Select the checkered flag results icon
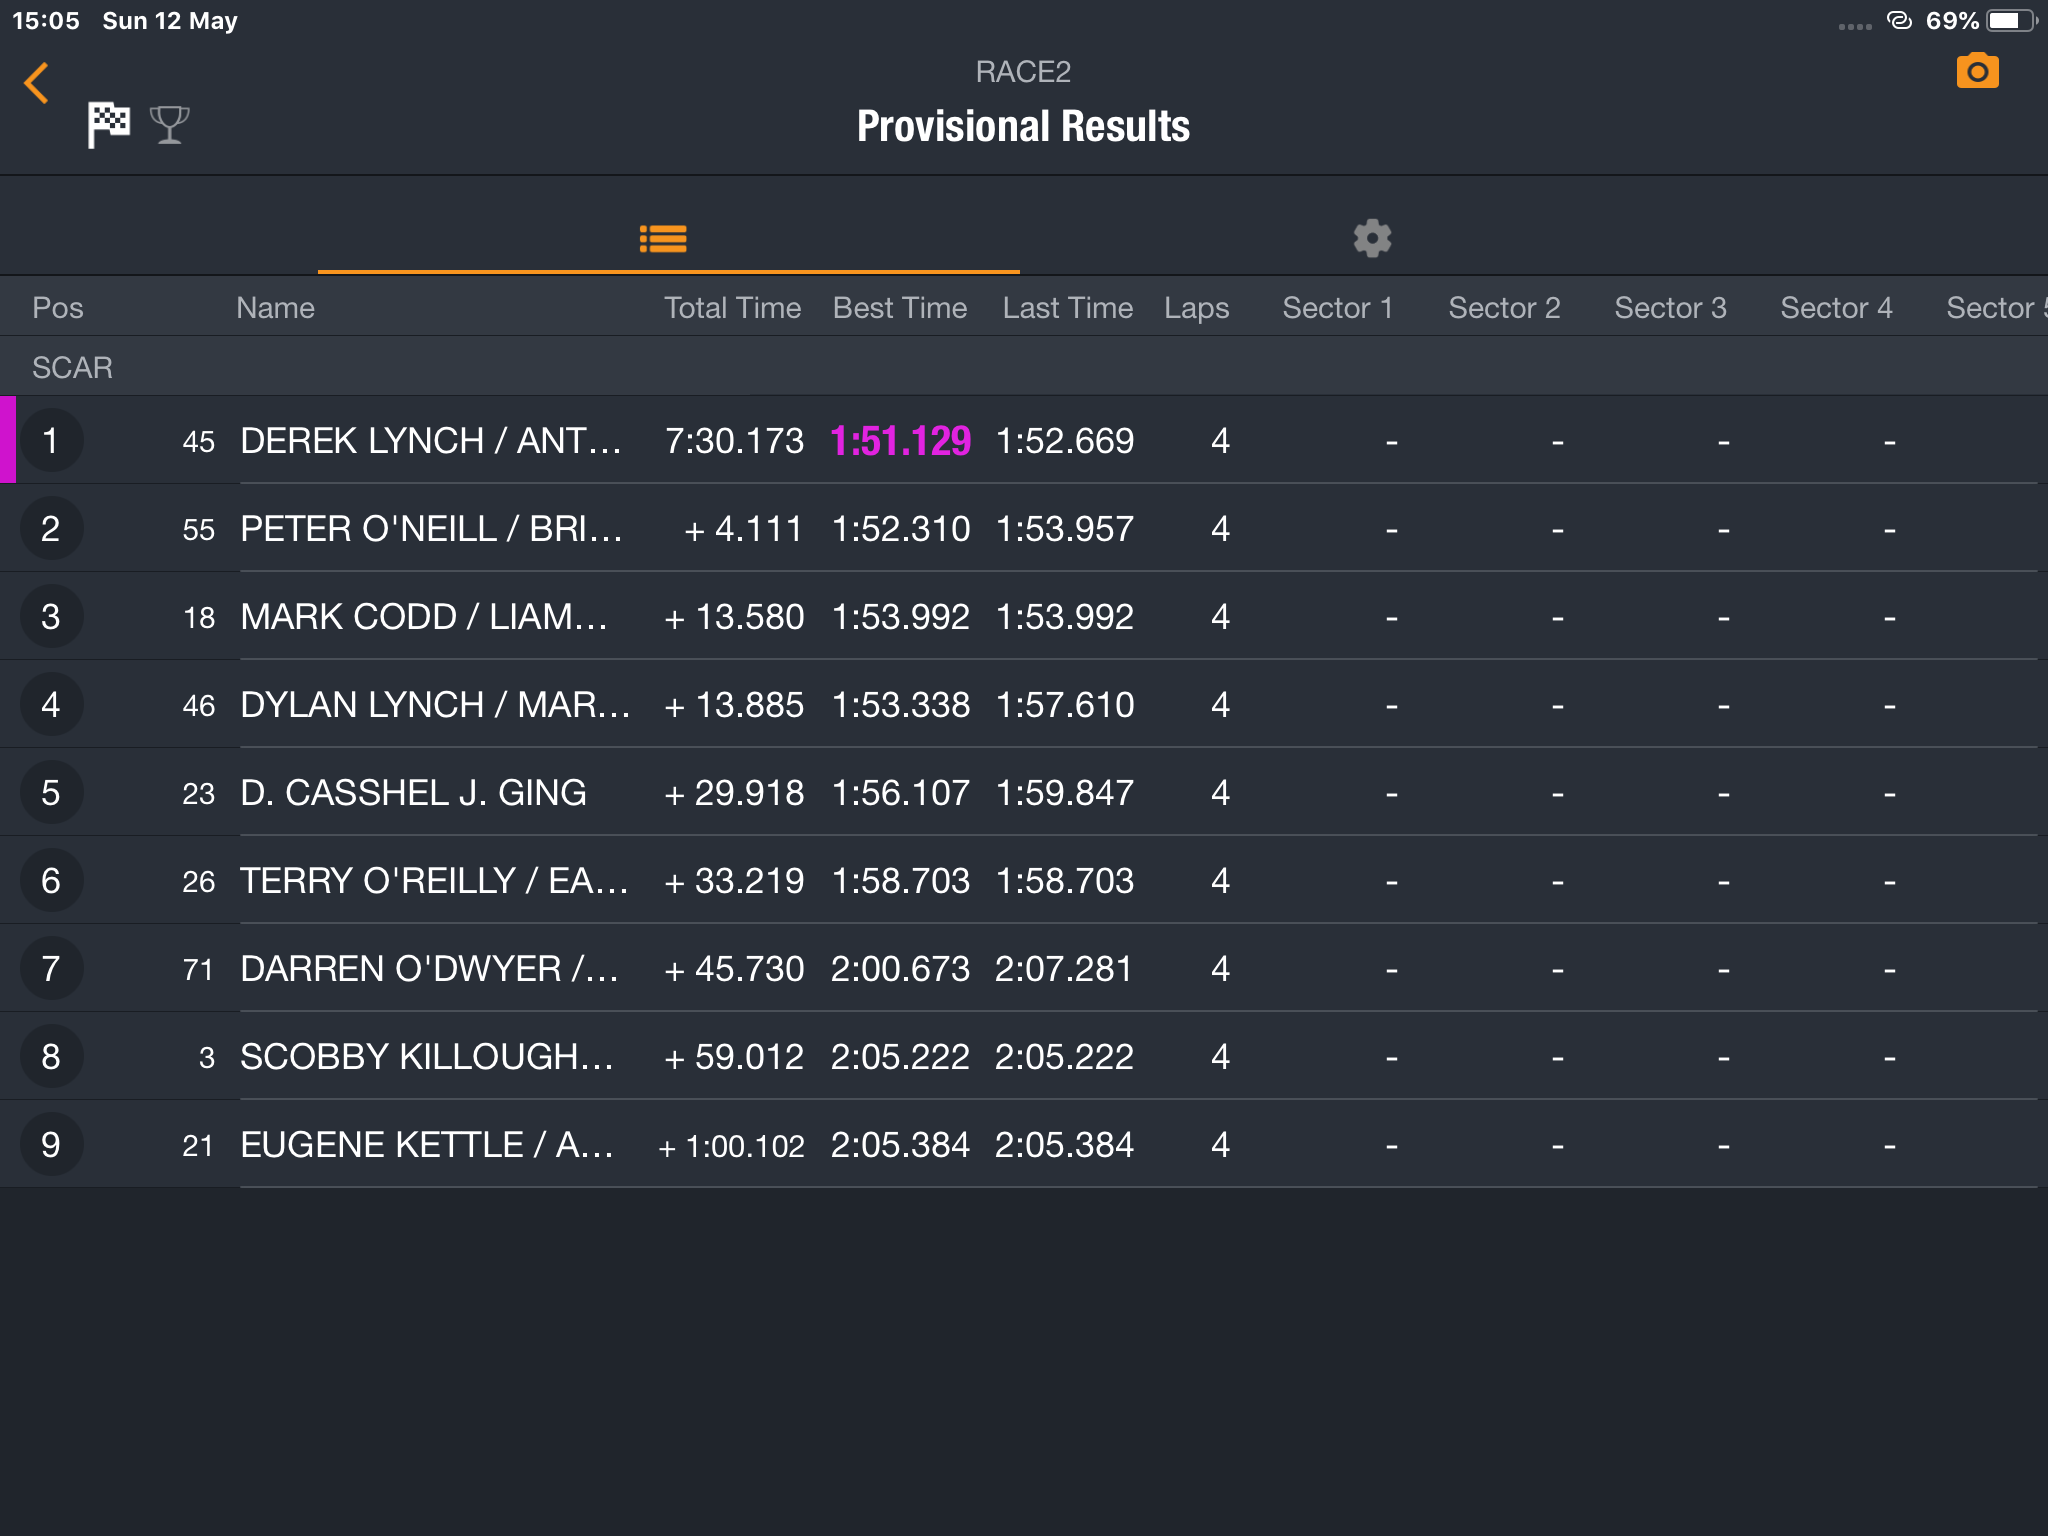Viewport: 2048px width, 1536px height. tap(108, 125)
